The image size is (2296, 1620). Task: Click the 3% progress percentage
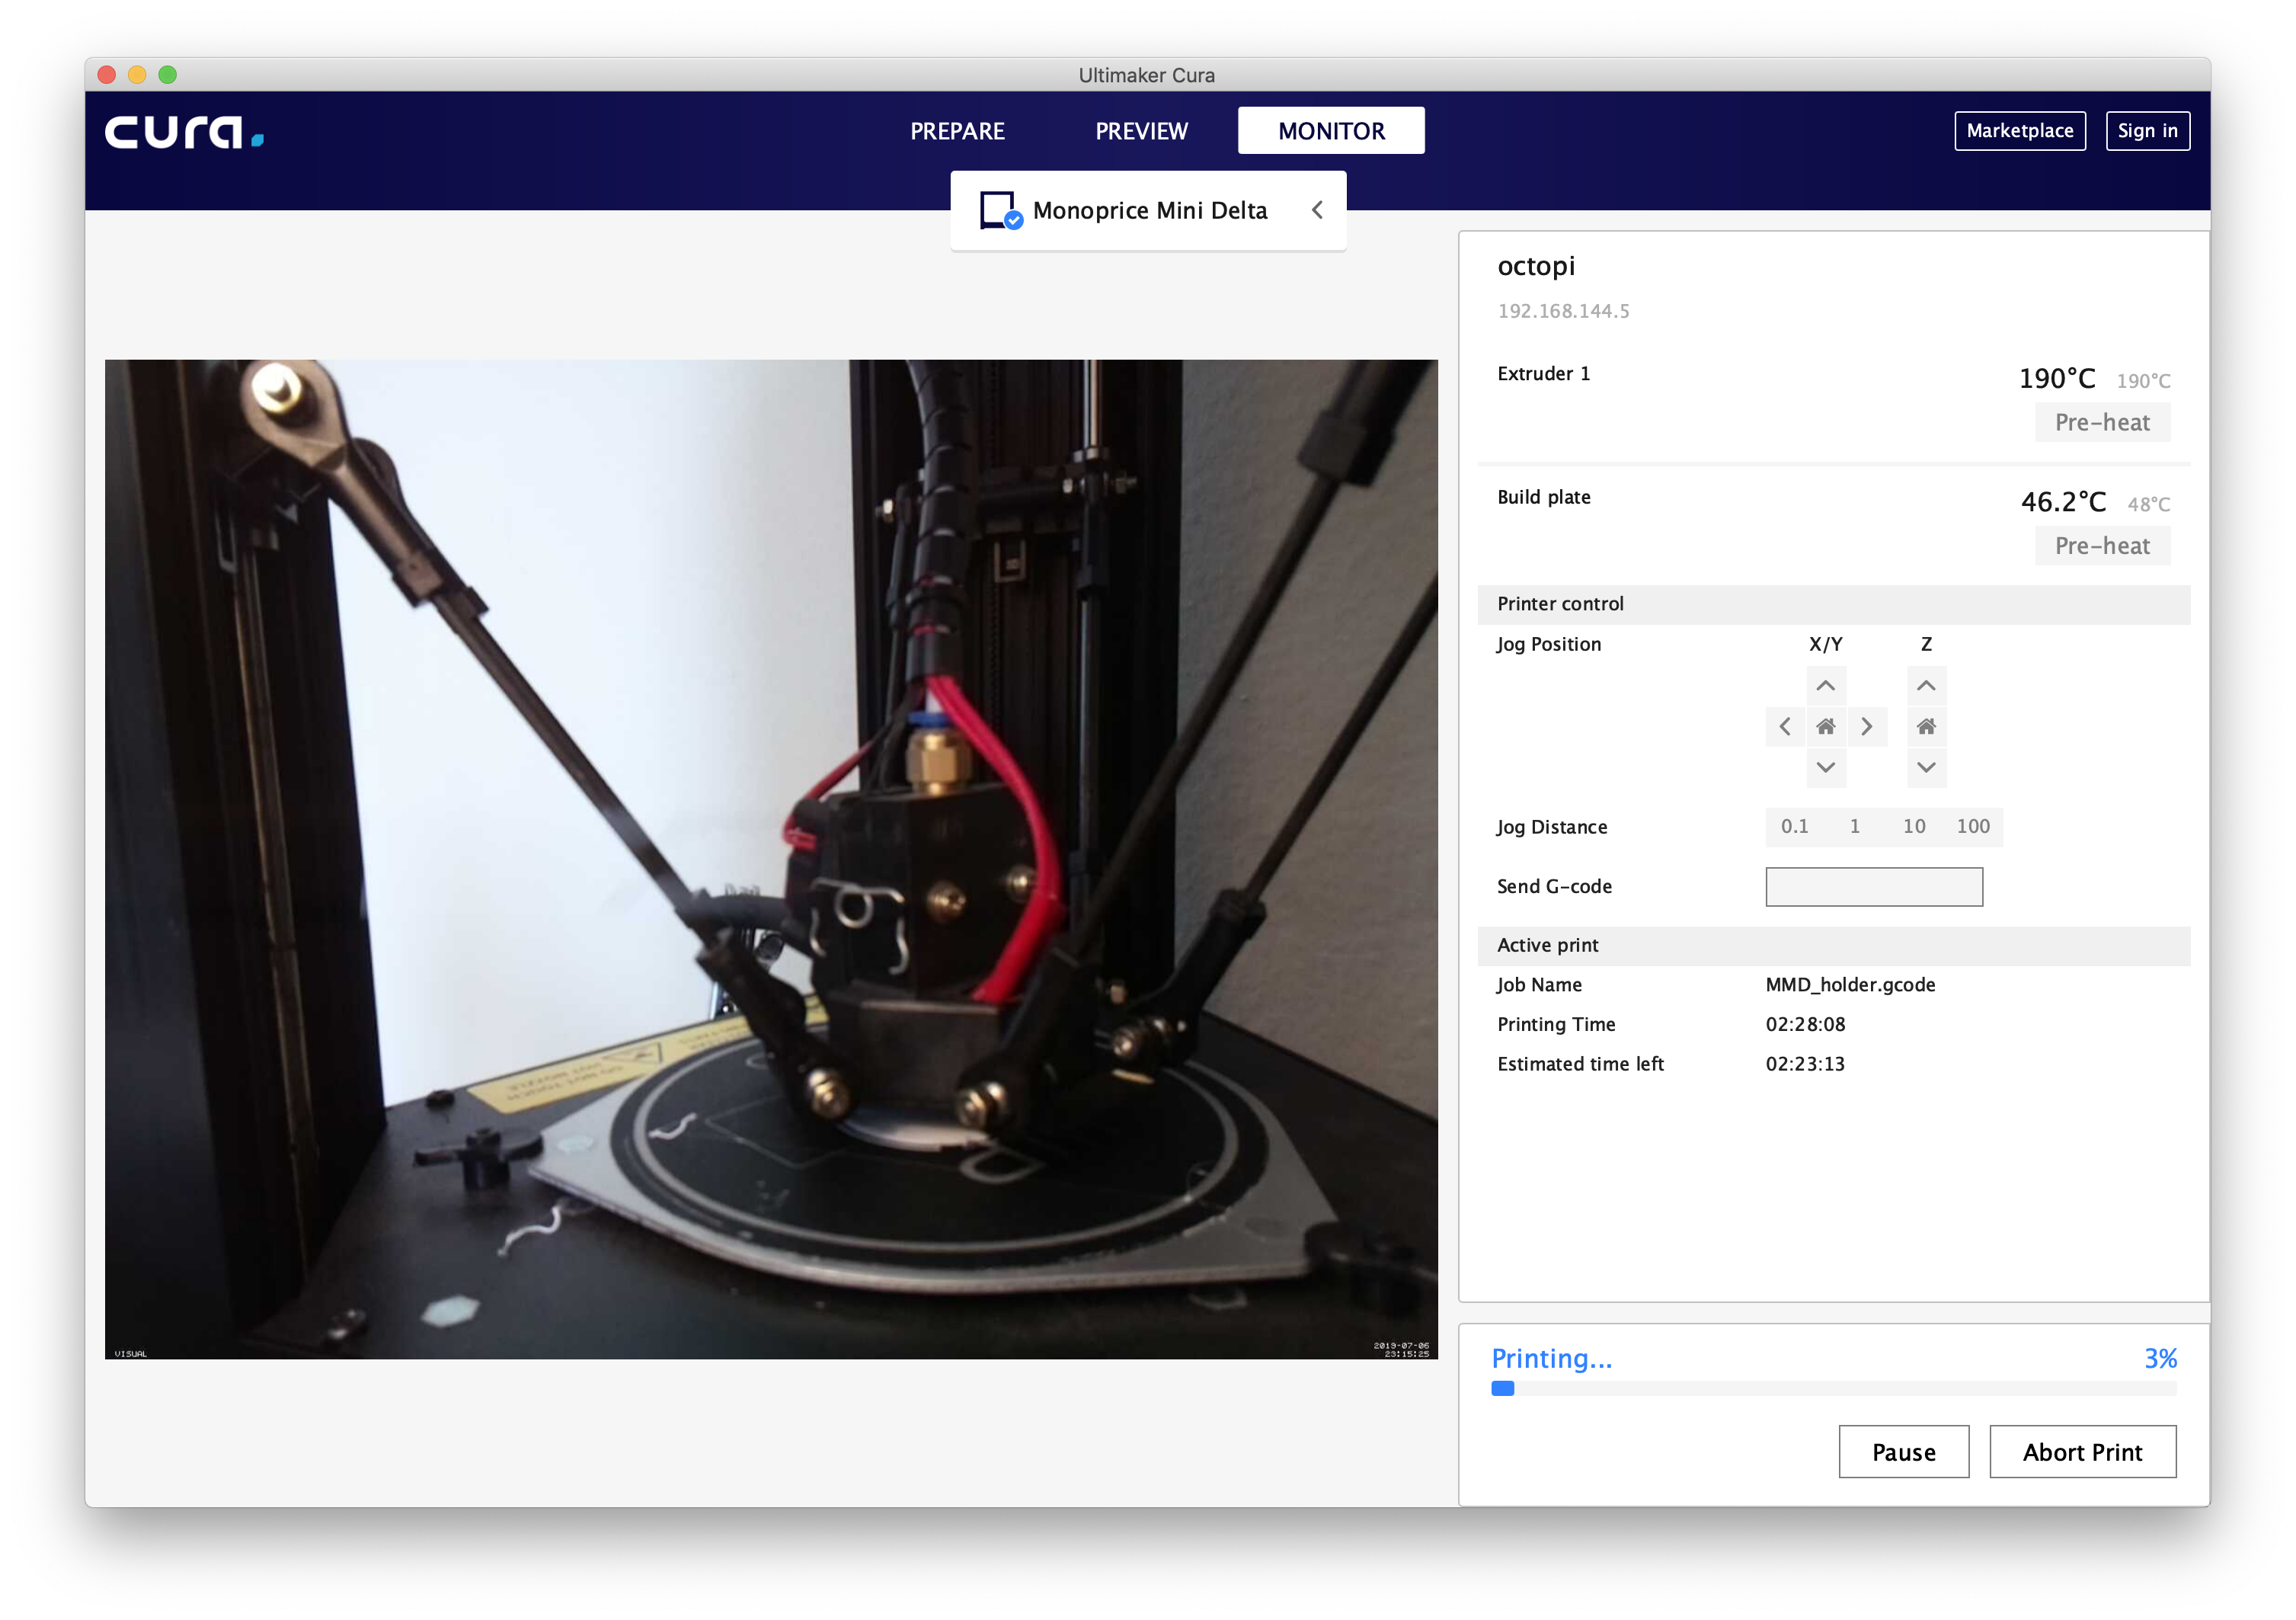2160,1359
